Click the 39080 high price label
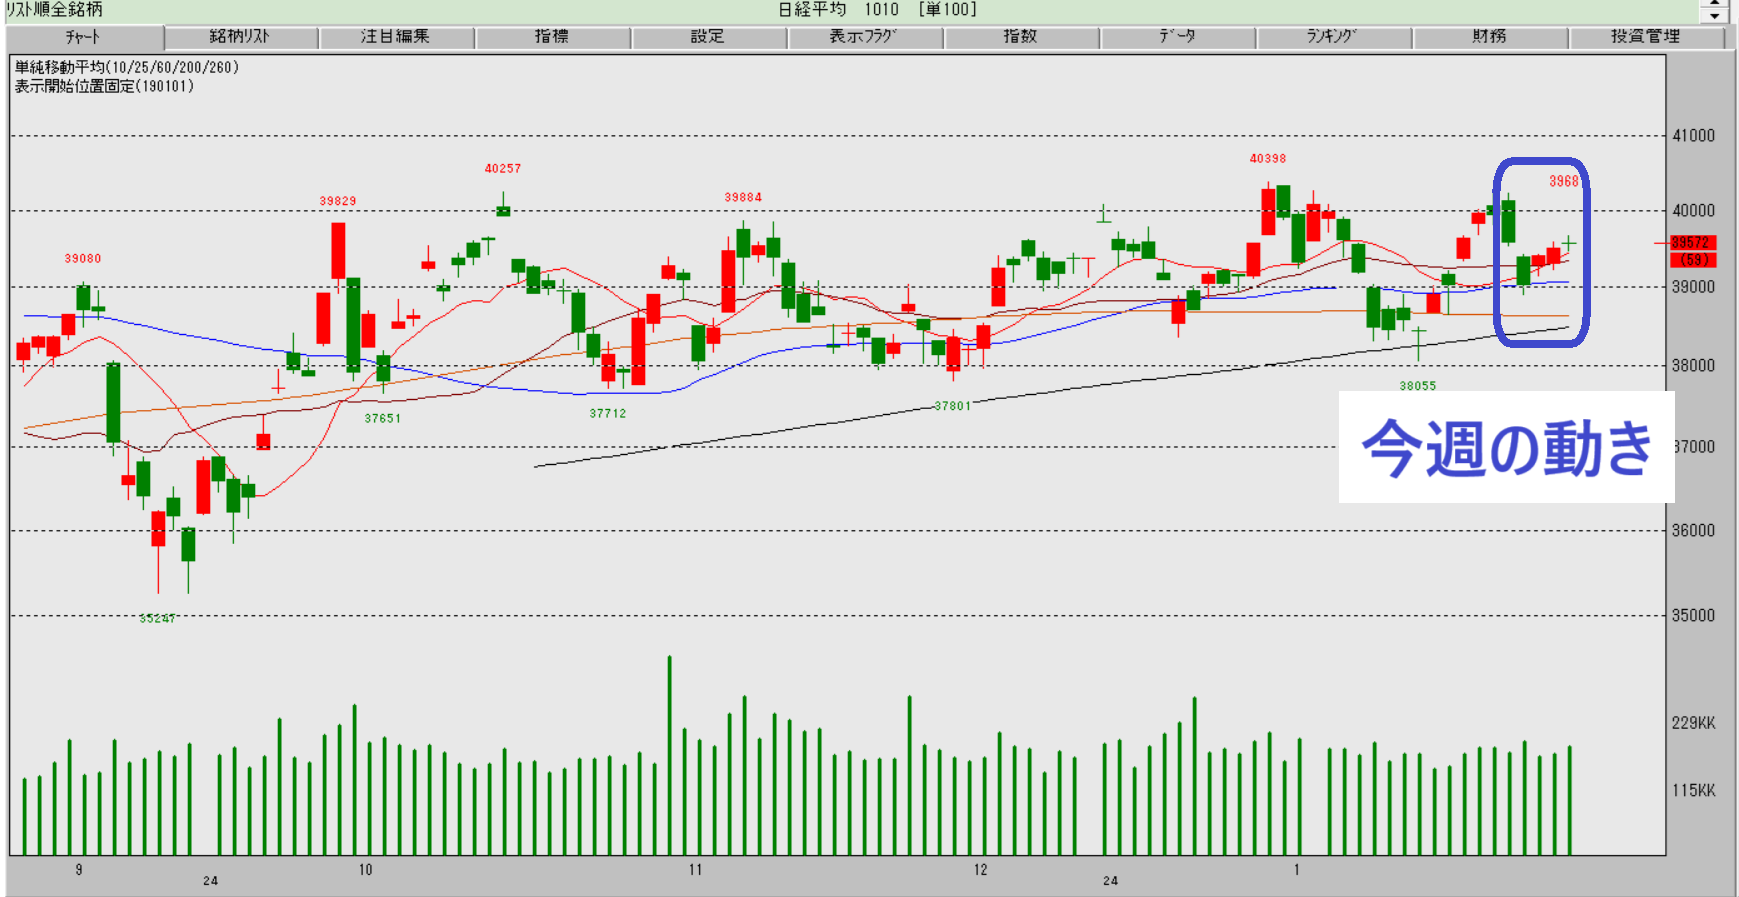This screenshot has height=897, width=1739. click(83, 259)
